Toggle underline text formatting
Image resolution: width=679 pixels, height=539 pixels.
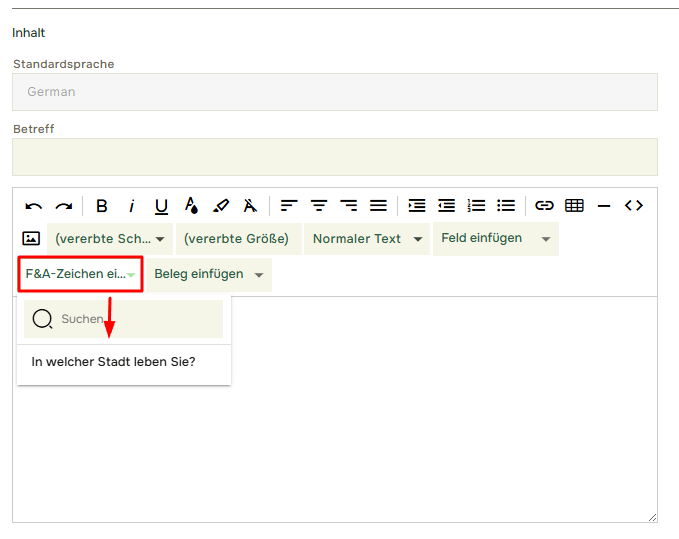[x=161, y=206]
